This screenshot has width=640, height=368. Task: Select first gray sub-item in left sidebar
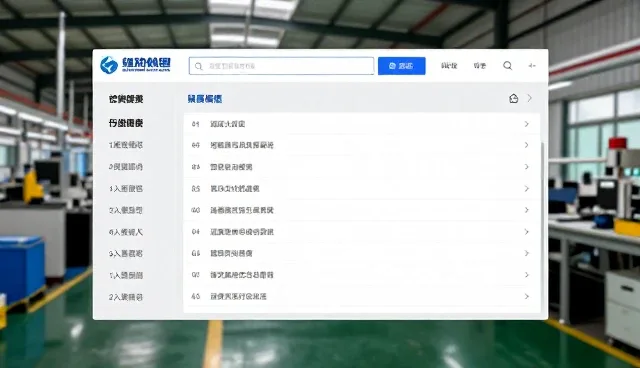pos(126,145)
